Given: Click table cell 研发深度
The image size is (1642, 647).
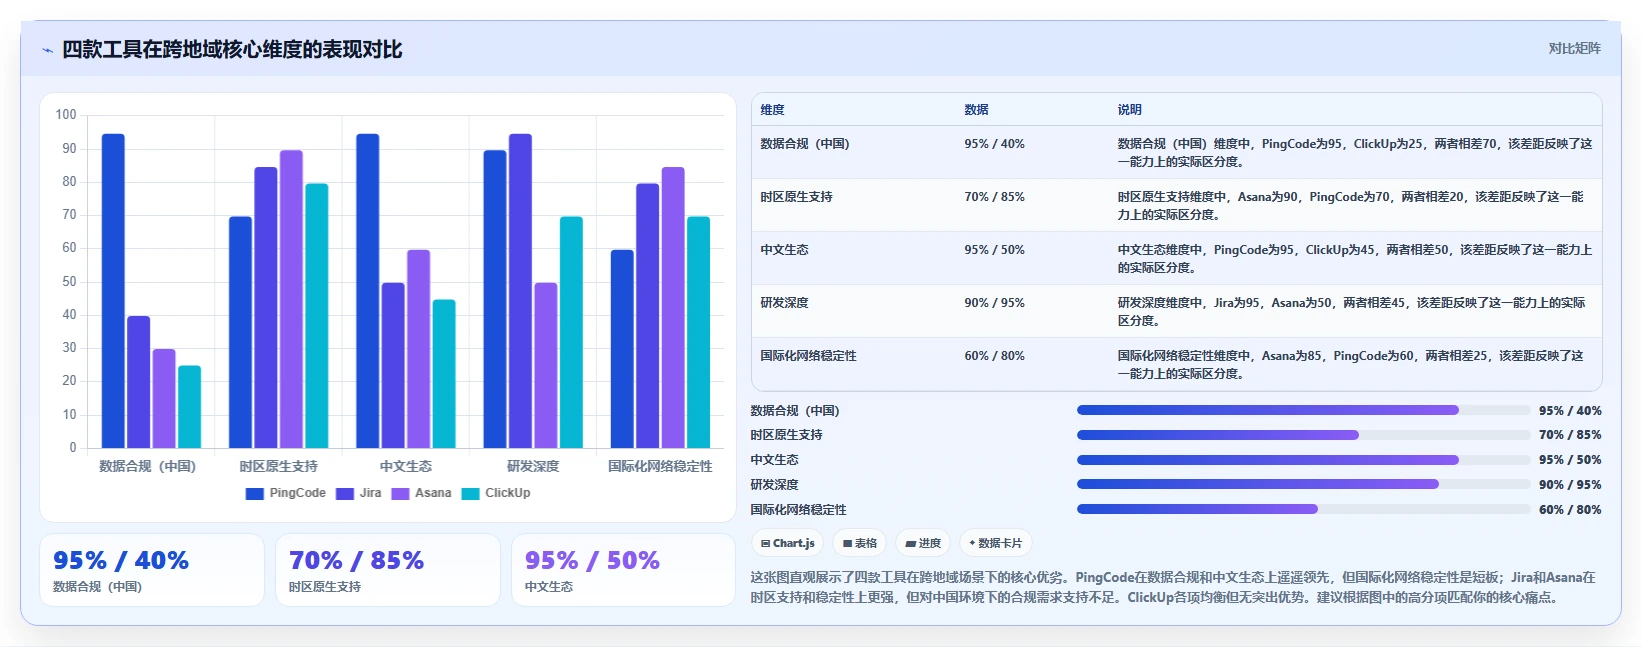Looking at the screenshot, I should pos(784,303).
